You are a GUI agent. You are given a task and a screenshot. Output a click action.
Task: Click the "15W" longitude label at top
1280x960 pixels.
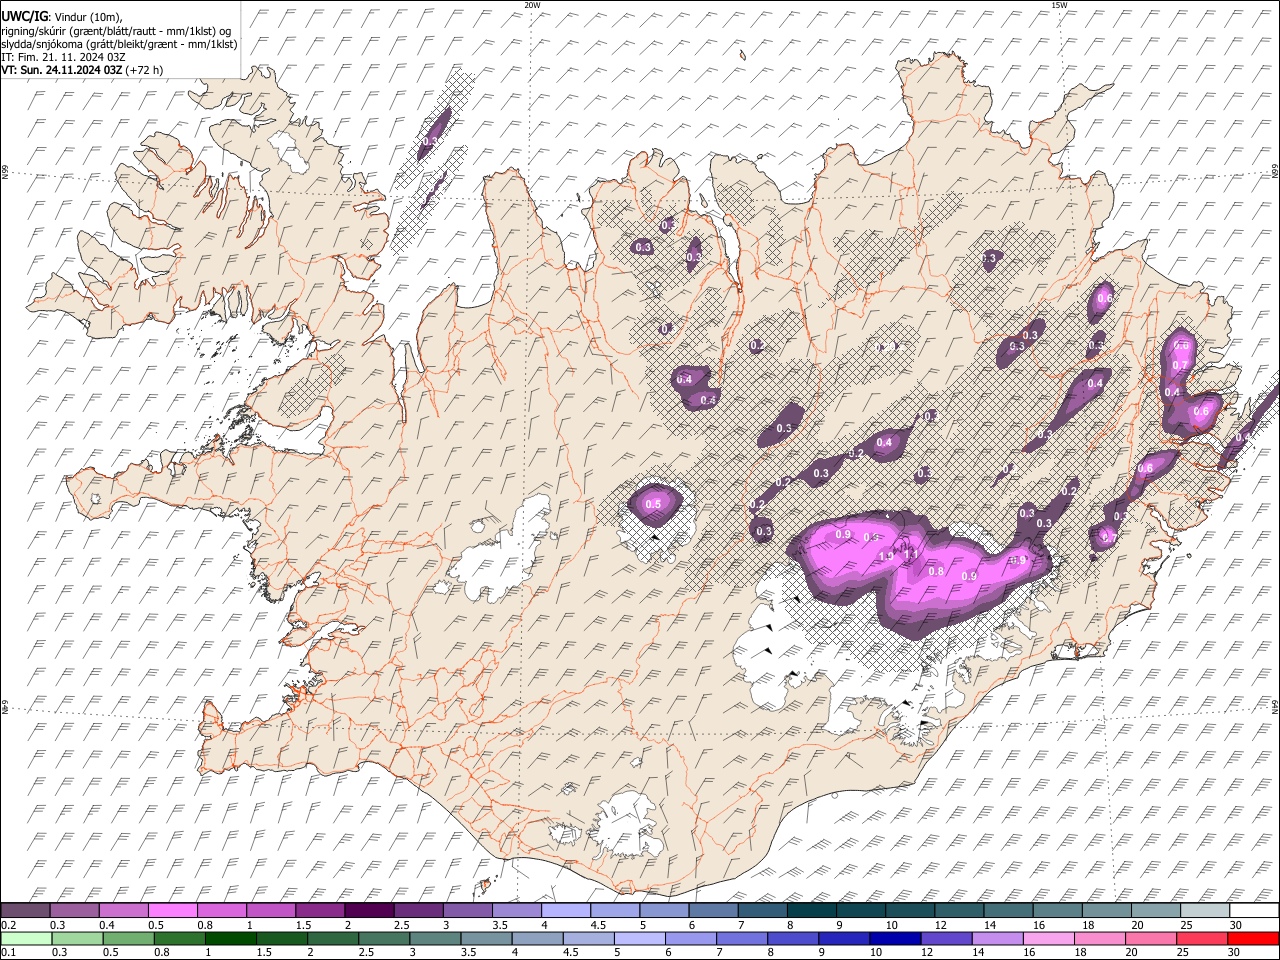tap(1059, 5)
